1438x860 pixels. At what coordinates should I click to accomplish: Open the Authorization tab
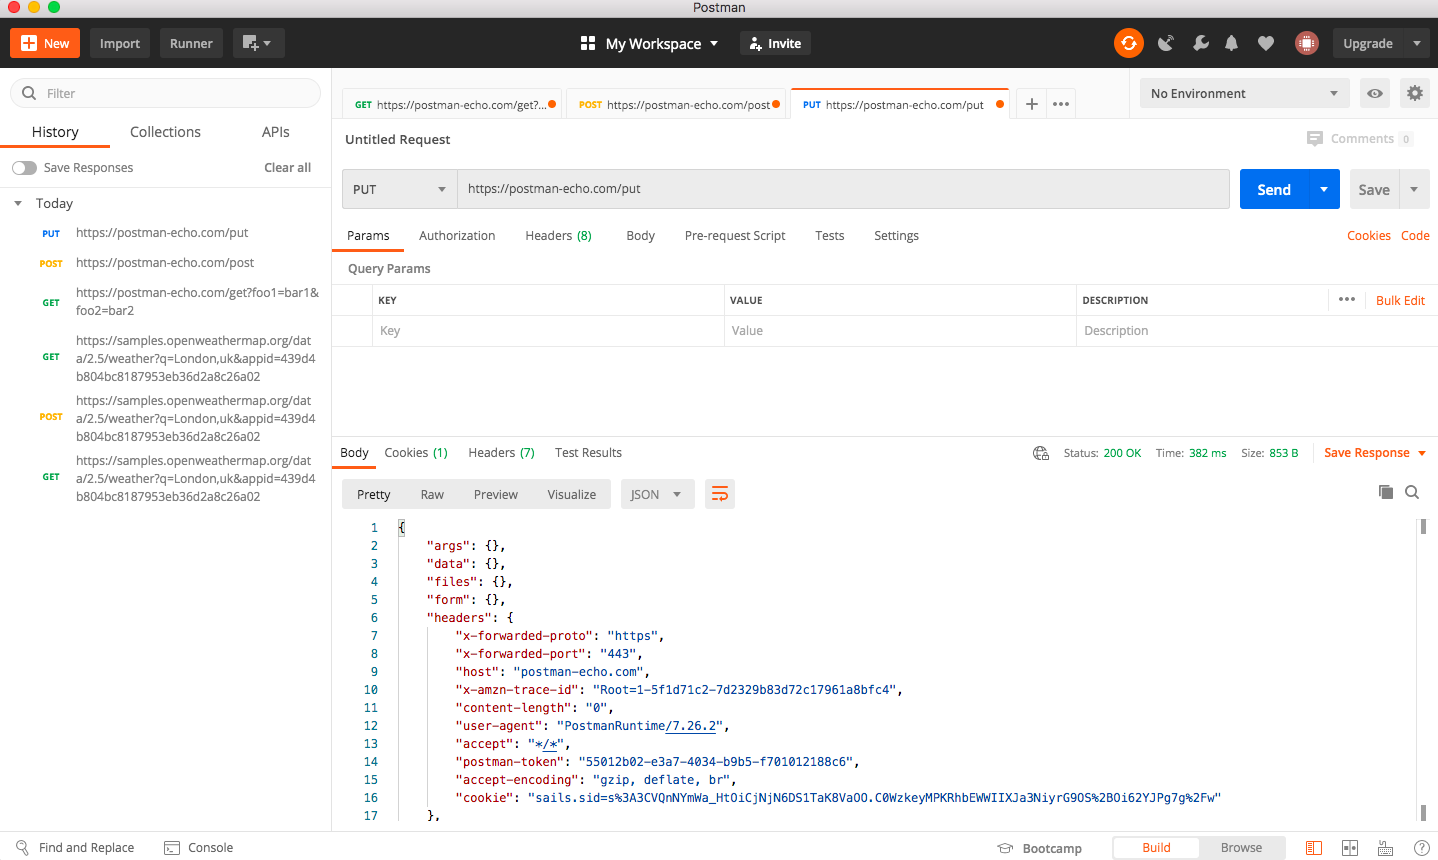tap(457, 236)
